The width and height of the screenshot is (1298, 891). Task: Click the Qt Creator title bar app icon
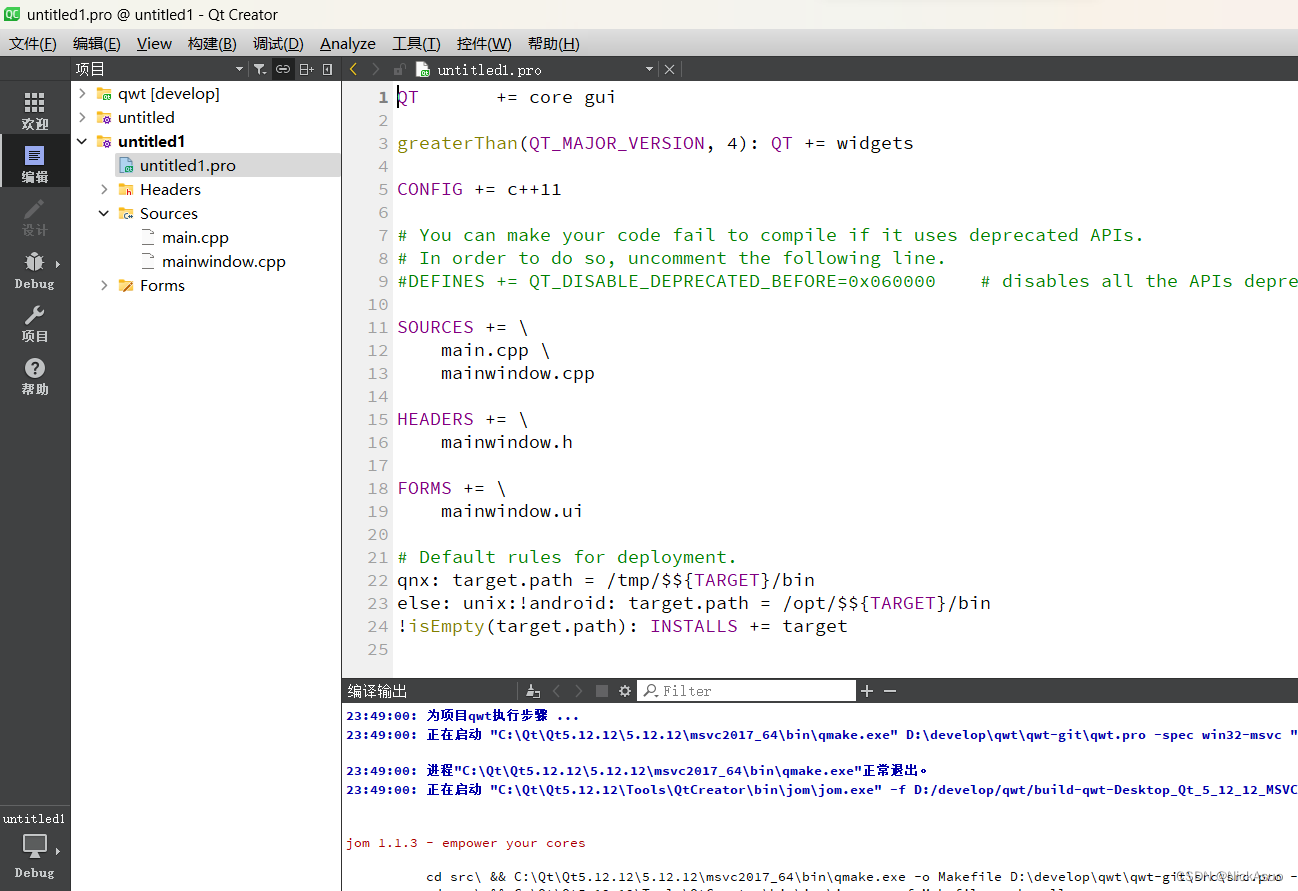(13, 14)
